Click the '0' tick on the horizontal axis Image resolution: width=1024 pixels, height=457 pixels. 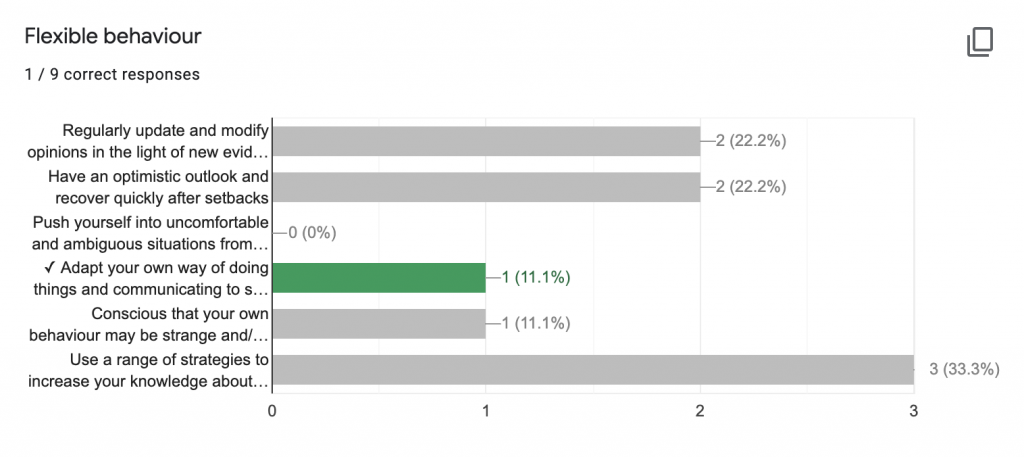click(272, 410)
